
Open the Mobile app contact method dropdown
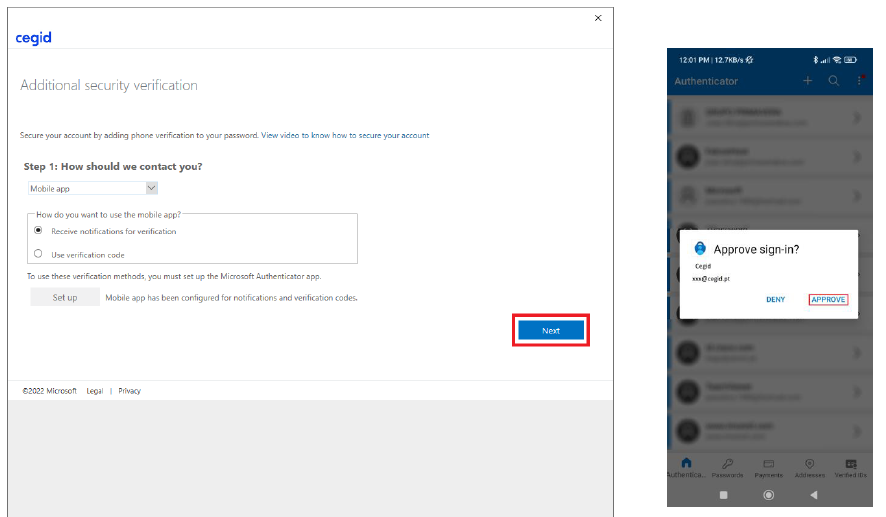coord(93,188)
